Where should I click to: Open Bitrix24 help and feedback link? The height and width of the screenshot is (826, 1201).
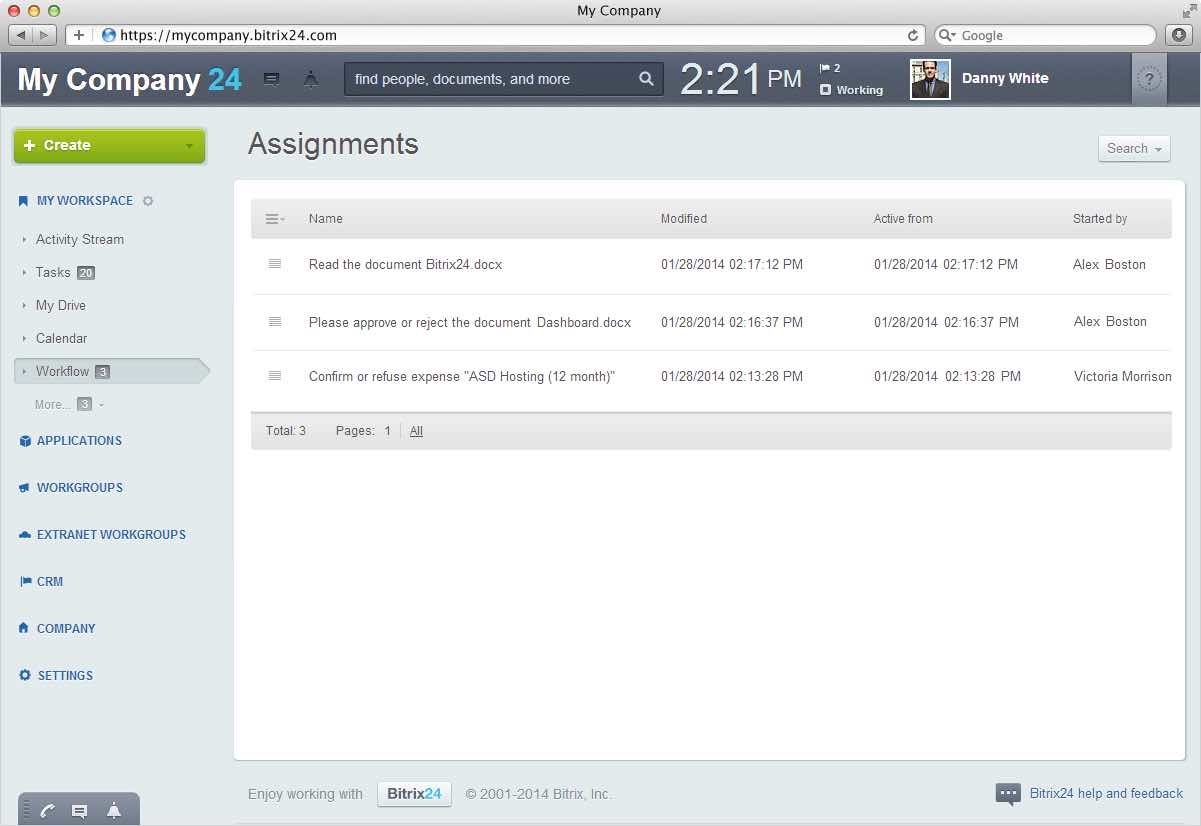1105,793
